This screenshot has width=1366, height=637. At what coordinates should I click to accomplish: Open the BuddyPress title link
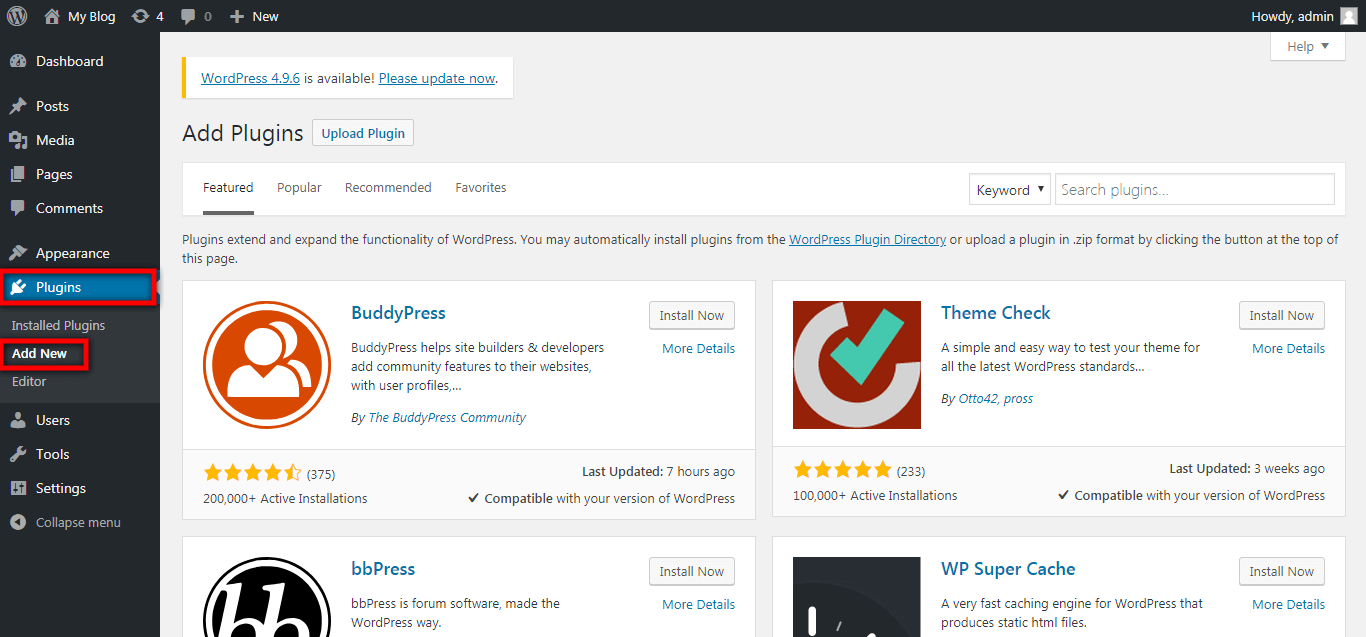pos(398,313)
